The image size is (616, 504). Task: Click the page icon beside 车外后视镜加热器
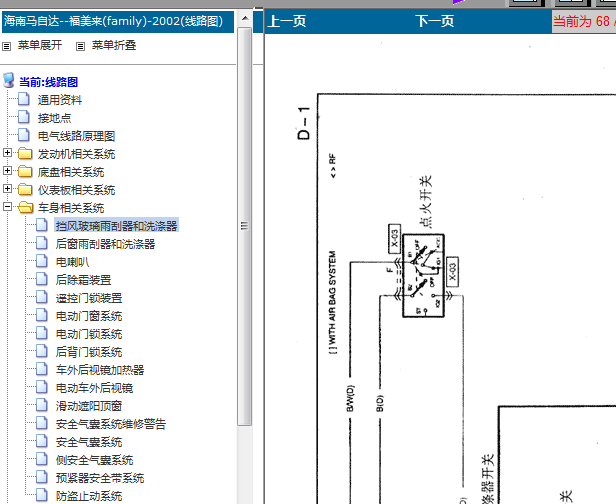pos(42,369)
